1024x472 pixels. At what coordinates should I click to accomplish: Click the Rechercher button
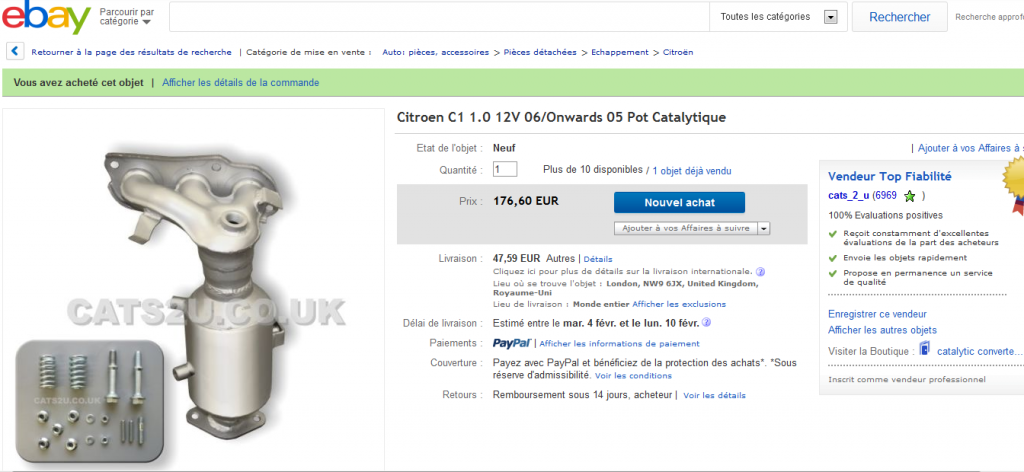[899, 17]
